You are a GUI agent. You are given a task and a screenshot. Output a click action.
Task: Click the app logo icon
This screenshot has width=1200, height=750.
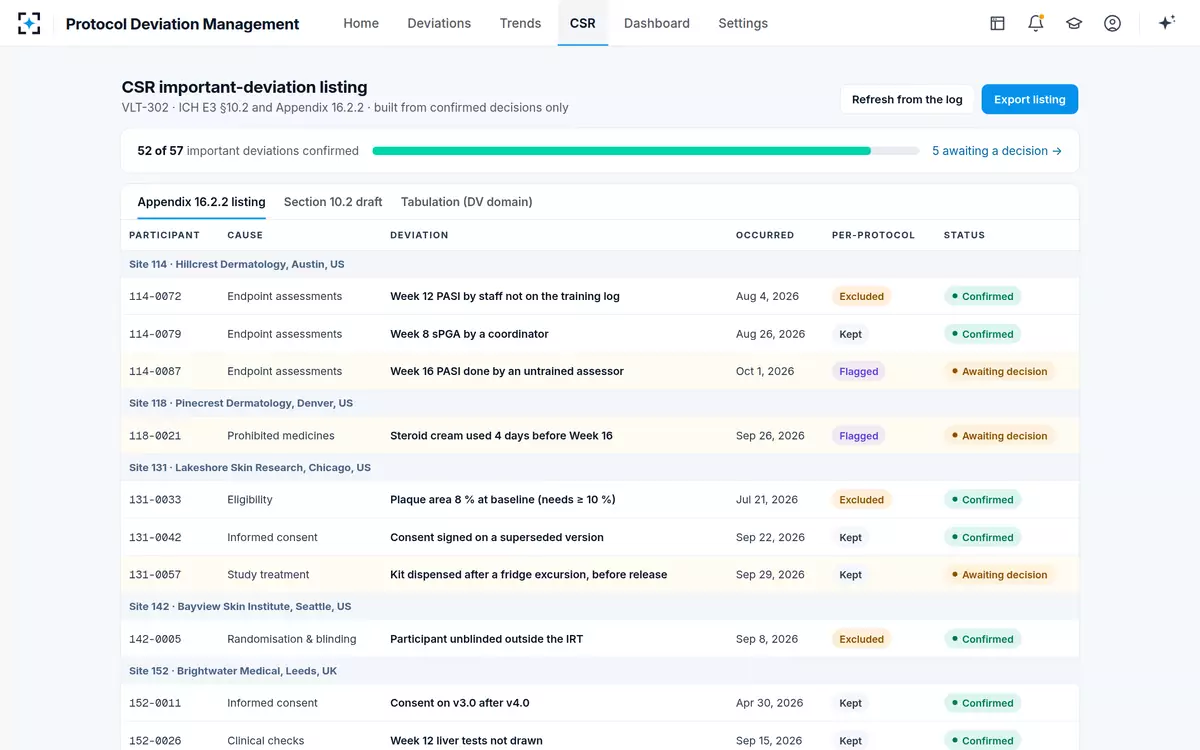(x=29, y=23)
